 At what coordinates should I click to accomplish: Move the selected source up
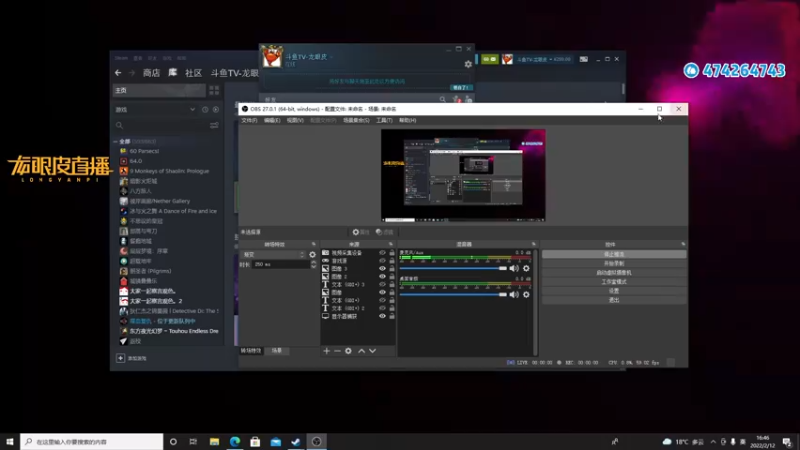tap(361, 351)
